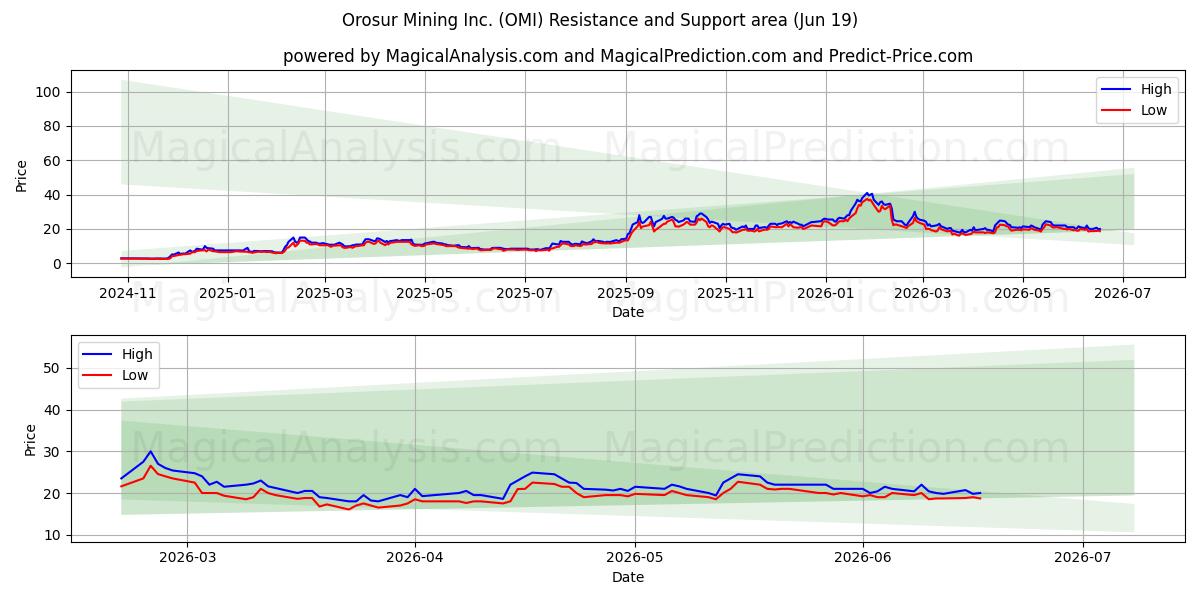Click the '2025-11' date tick label
Image resolution: width=1200 pixels, height=600 pixels.
tap(725, 295)
